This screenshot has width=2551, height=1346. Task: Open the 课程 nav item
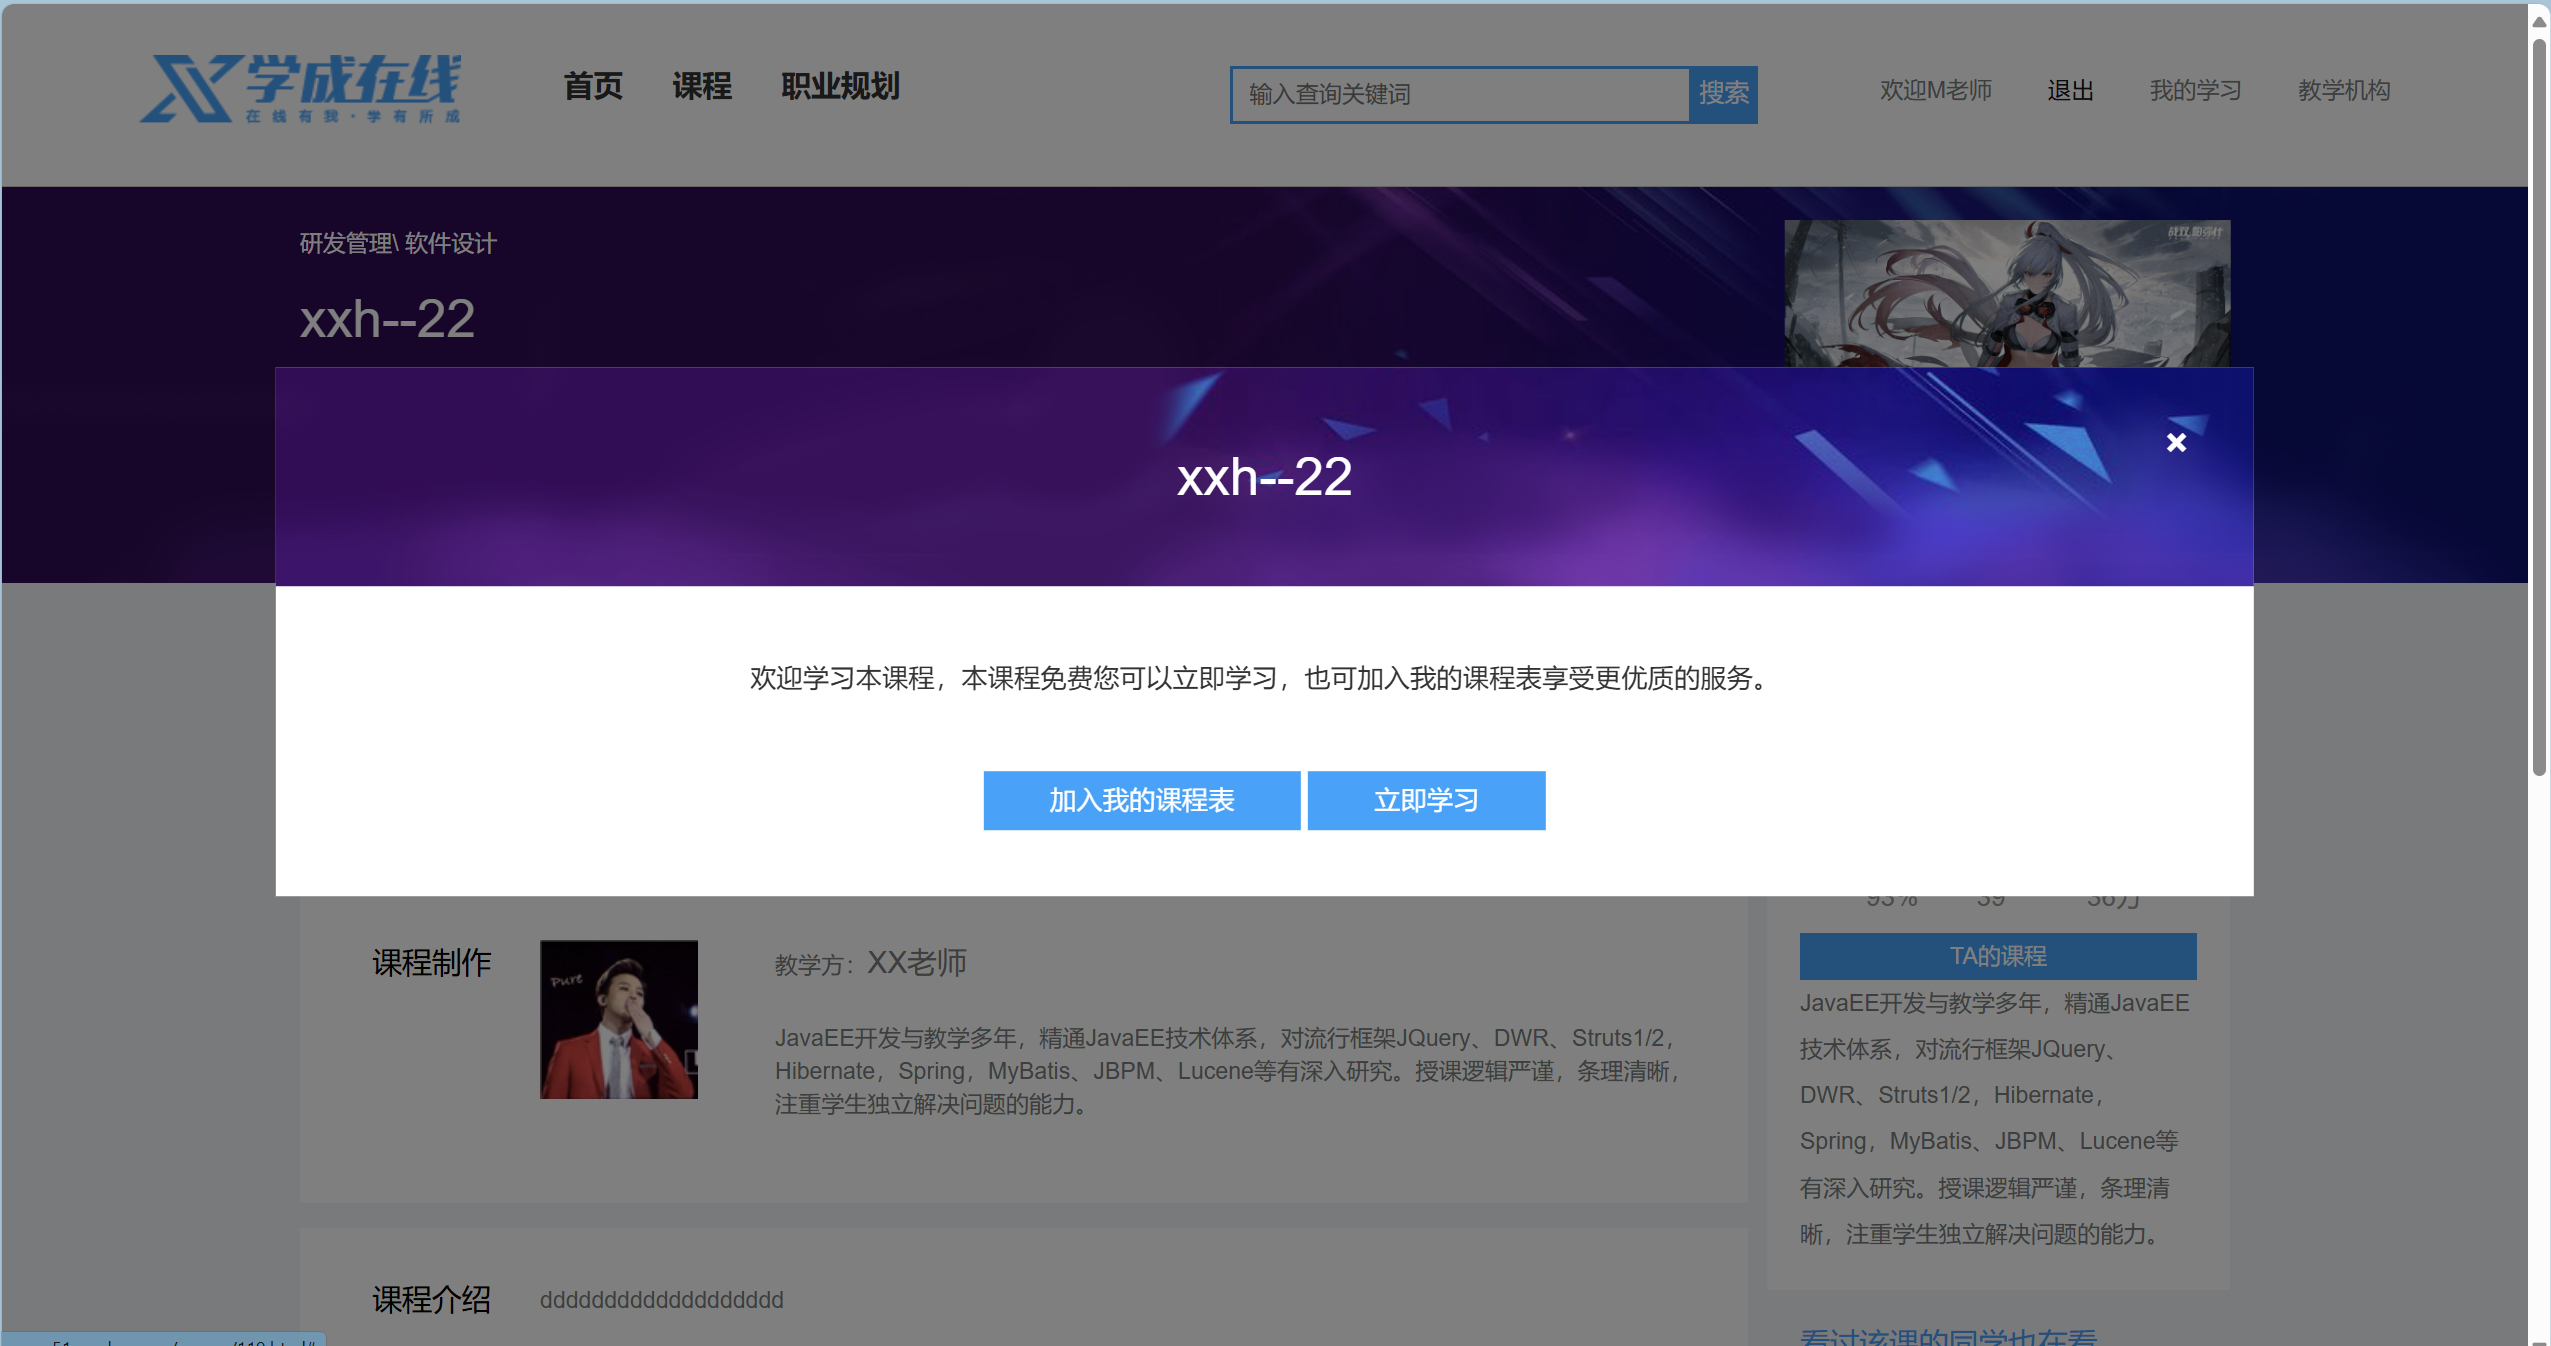point(701,87)
